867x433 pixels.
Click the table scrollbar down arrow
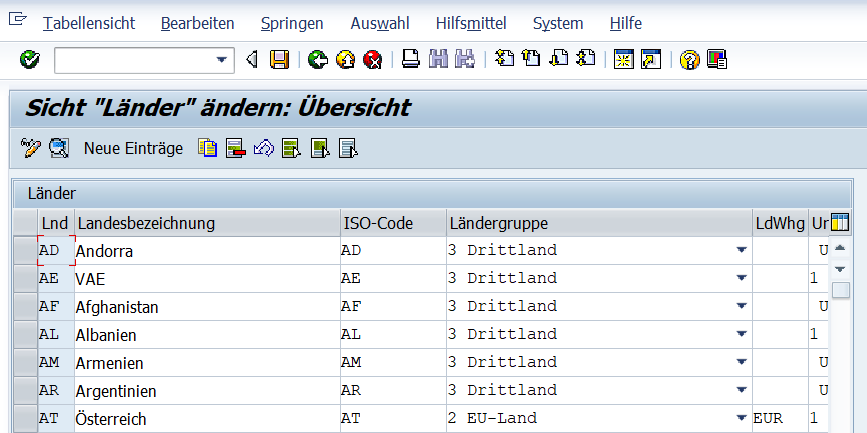click(x=840, y=269)
